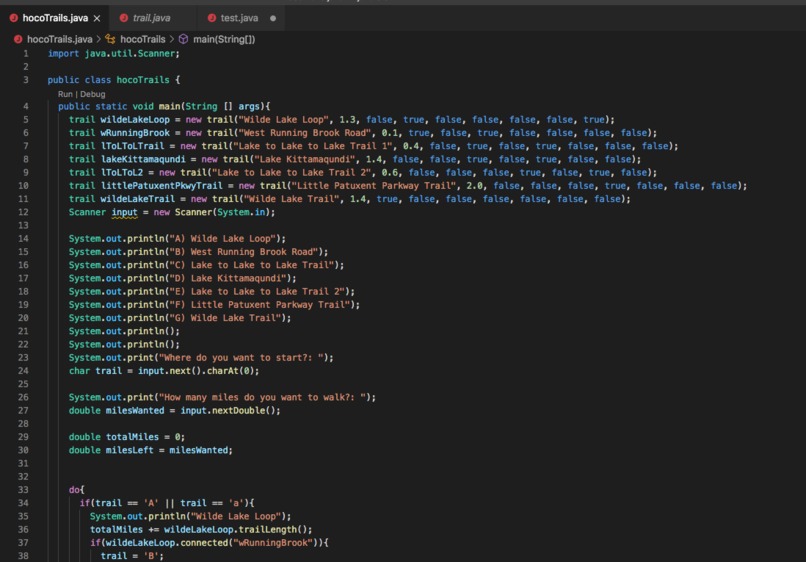Select hocoTrails.java in the breadcrumb
This screenshot has height=562, width=806.
[60, 39]
